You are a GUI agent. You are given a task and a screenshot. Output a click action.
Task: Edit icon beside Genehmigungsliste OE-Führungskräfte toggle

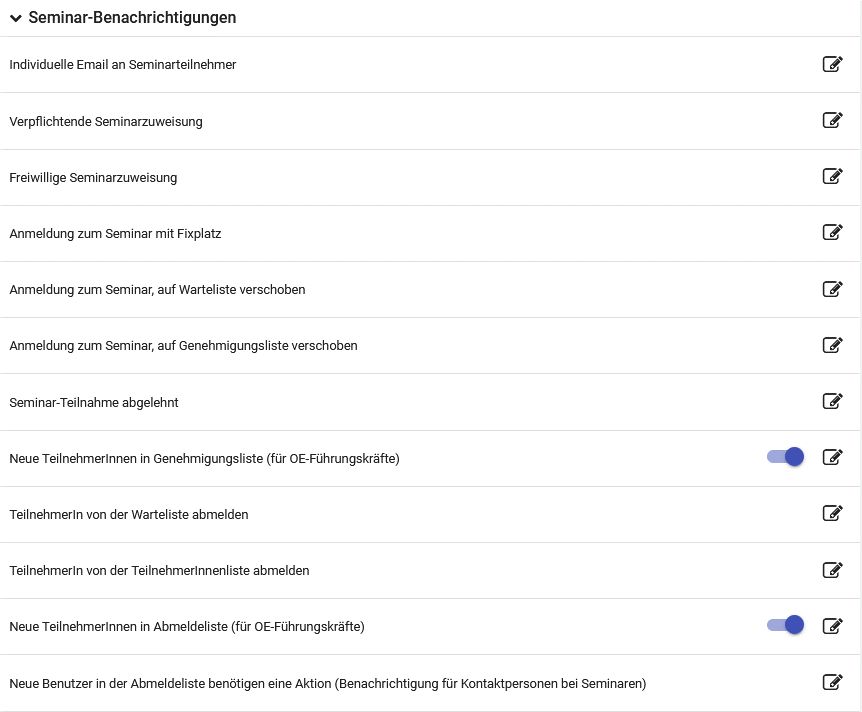pyautogui.click(x=832, y=457)
